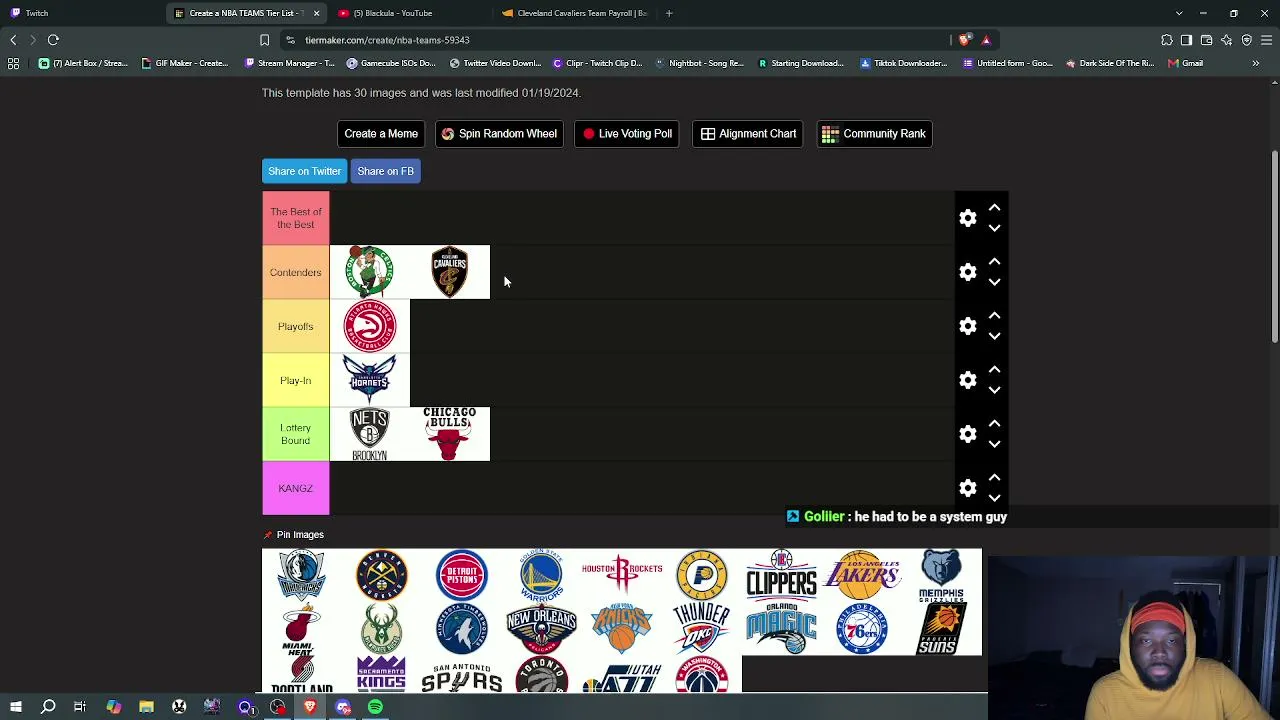Move Playoffs tier down with arrow
Image resolution: width=1280 pixels, height=720 pixels.
click(994, 336)
